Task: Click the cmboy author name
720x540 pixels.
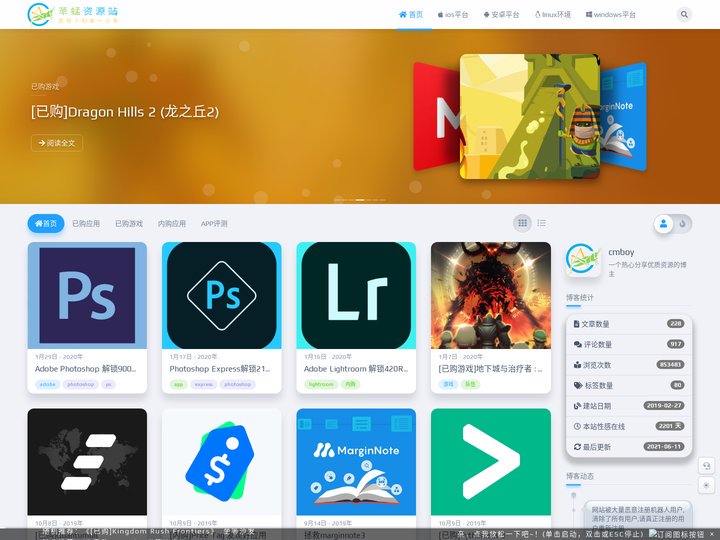Action: tap(621, 252)
